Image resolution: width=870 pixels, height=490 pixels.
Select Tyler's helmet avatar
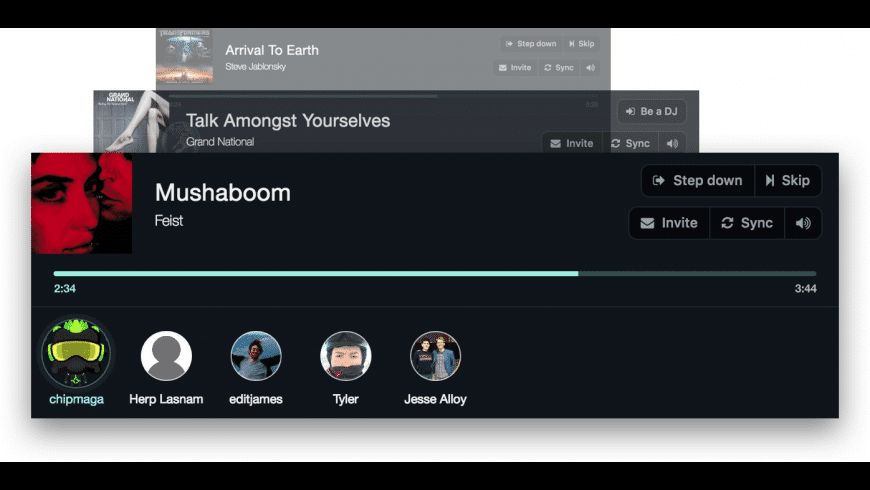pos(346,356)
